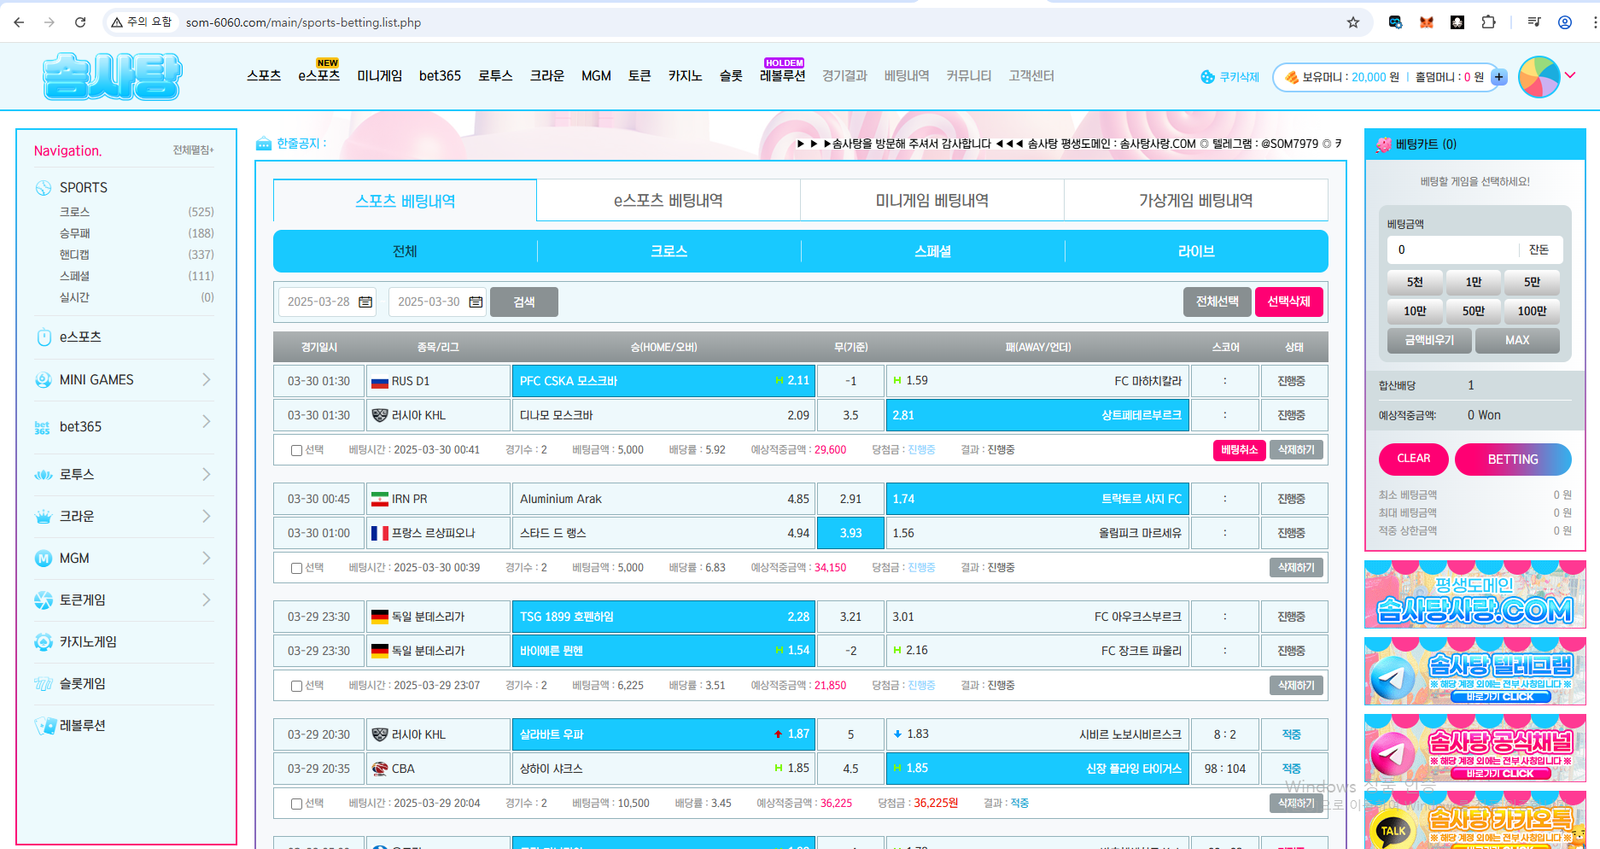Bookmark this page with the star icon
Viewport: 1600px width, 849px height.
[1353, 22]
